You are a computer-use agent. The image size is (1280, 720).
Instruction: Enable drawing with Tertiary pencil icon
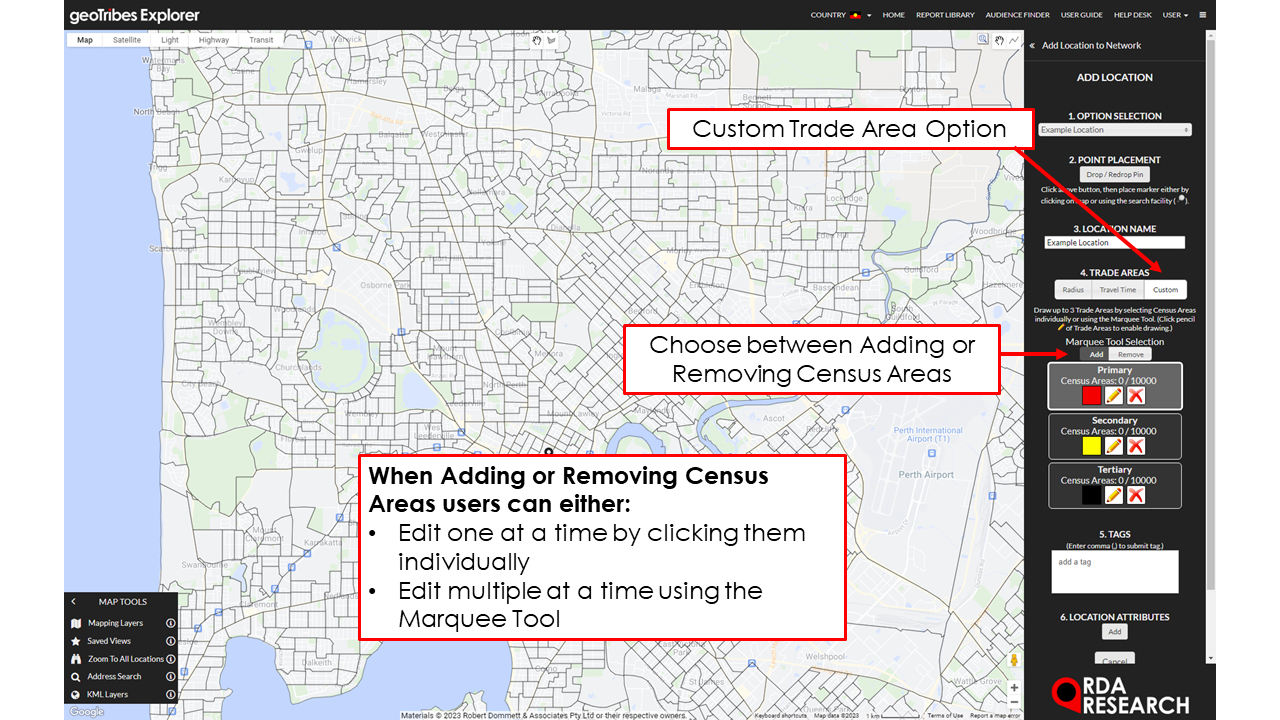[x=1113, y=494]
